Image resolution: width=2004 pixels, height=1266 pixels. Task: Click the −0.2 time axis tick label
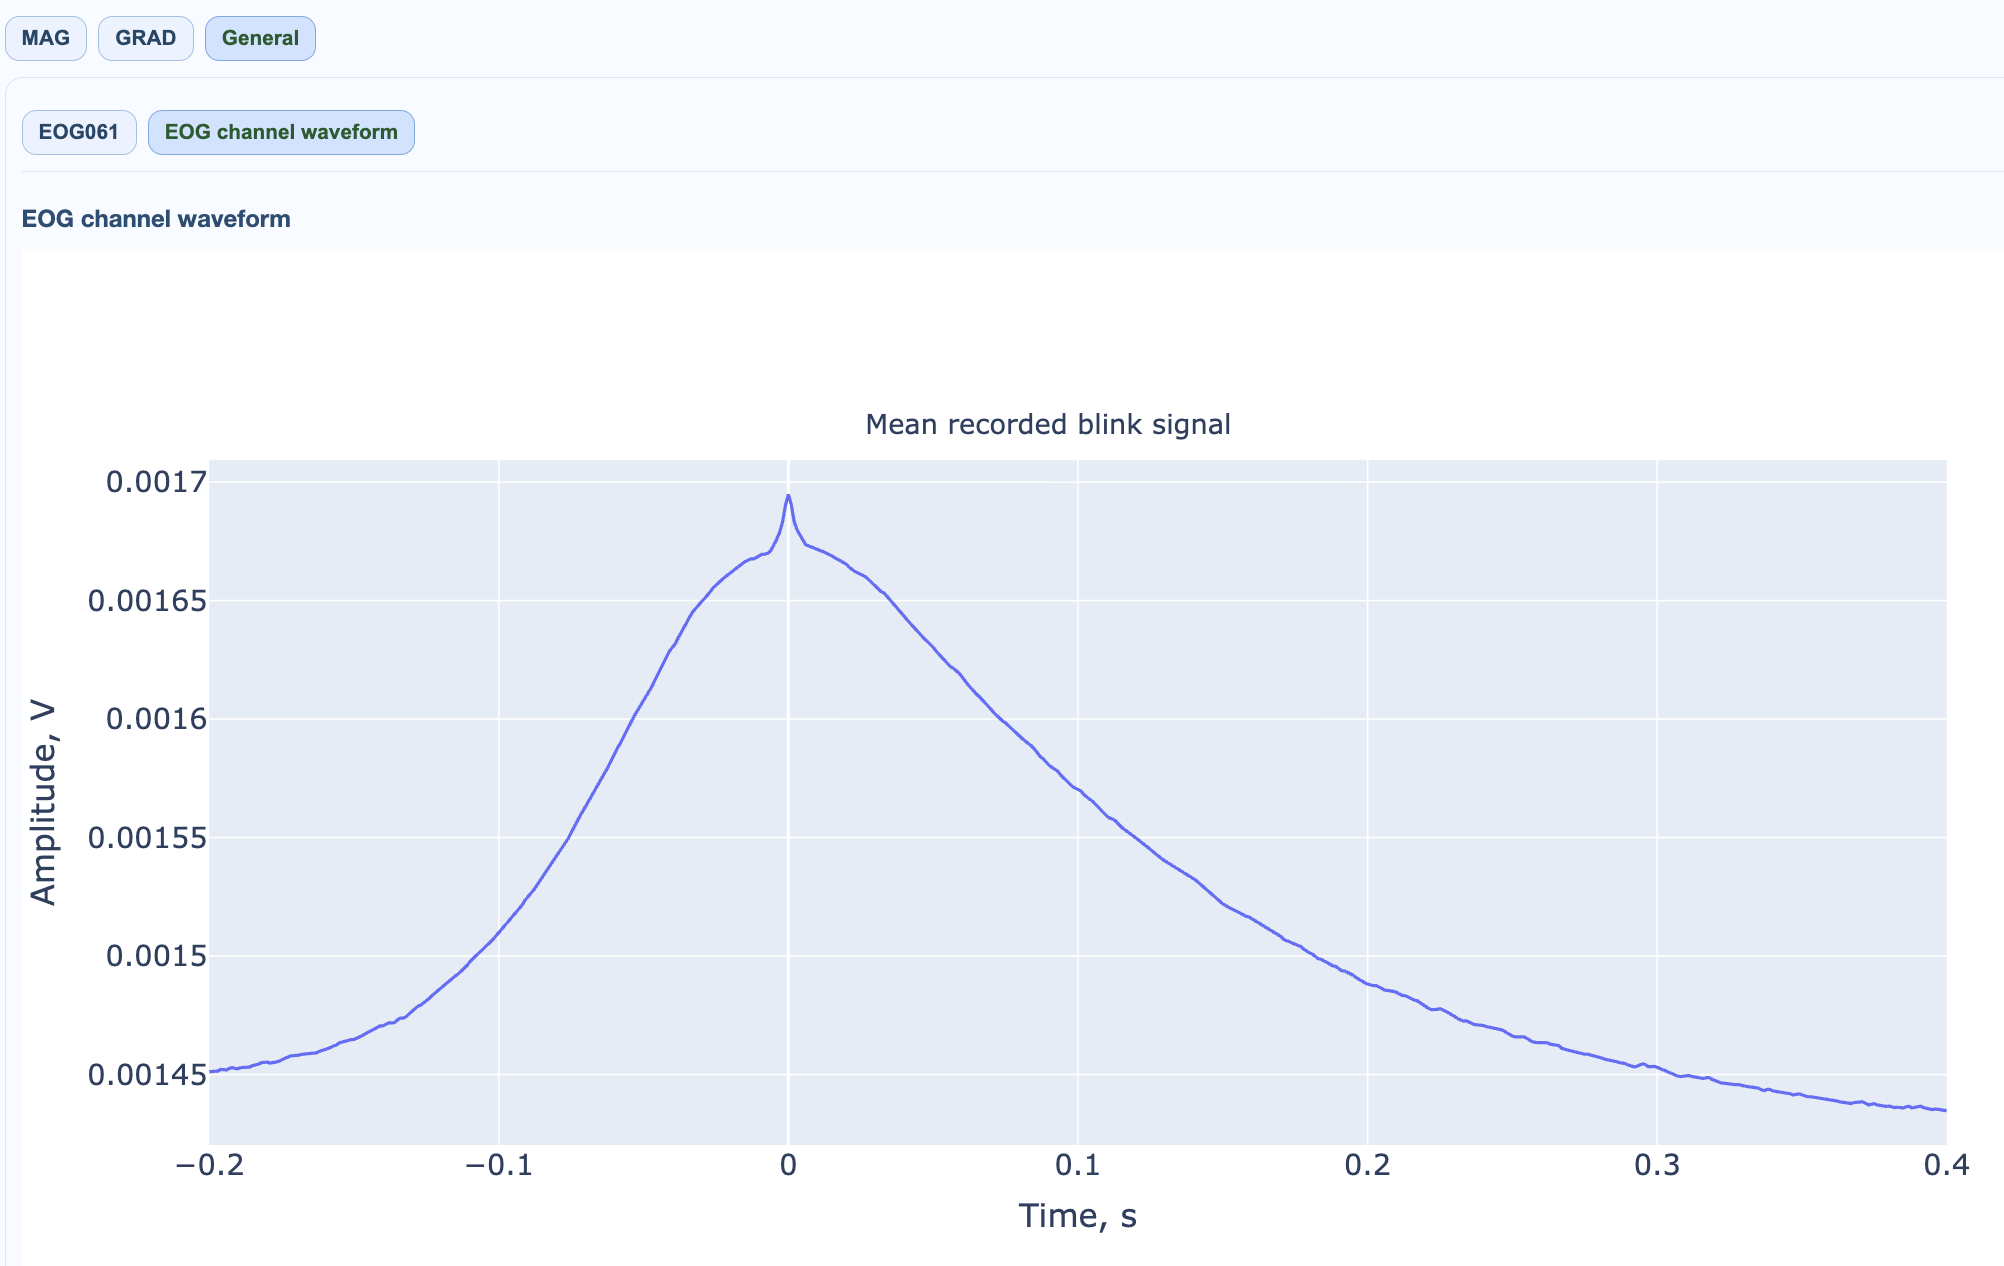click(209, 1166)
